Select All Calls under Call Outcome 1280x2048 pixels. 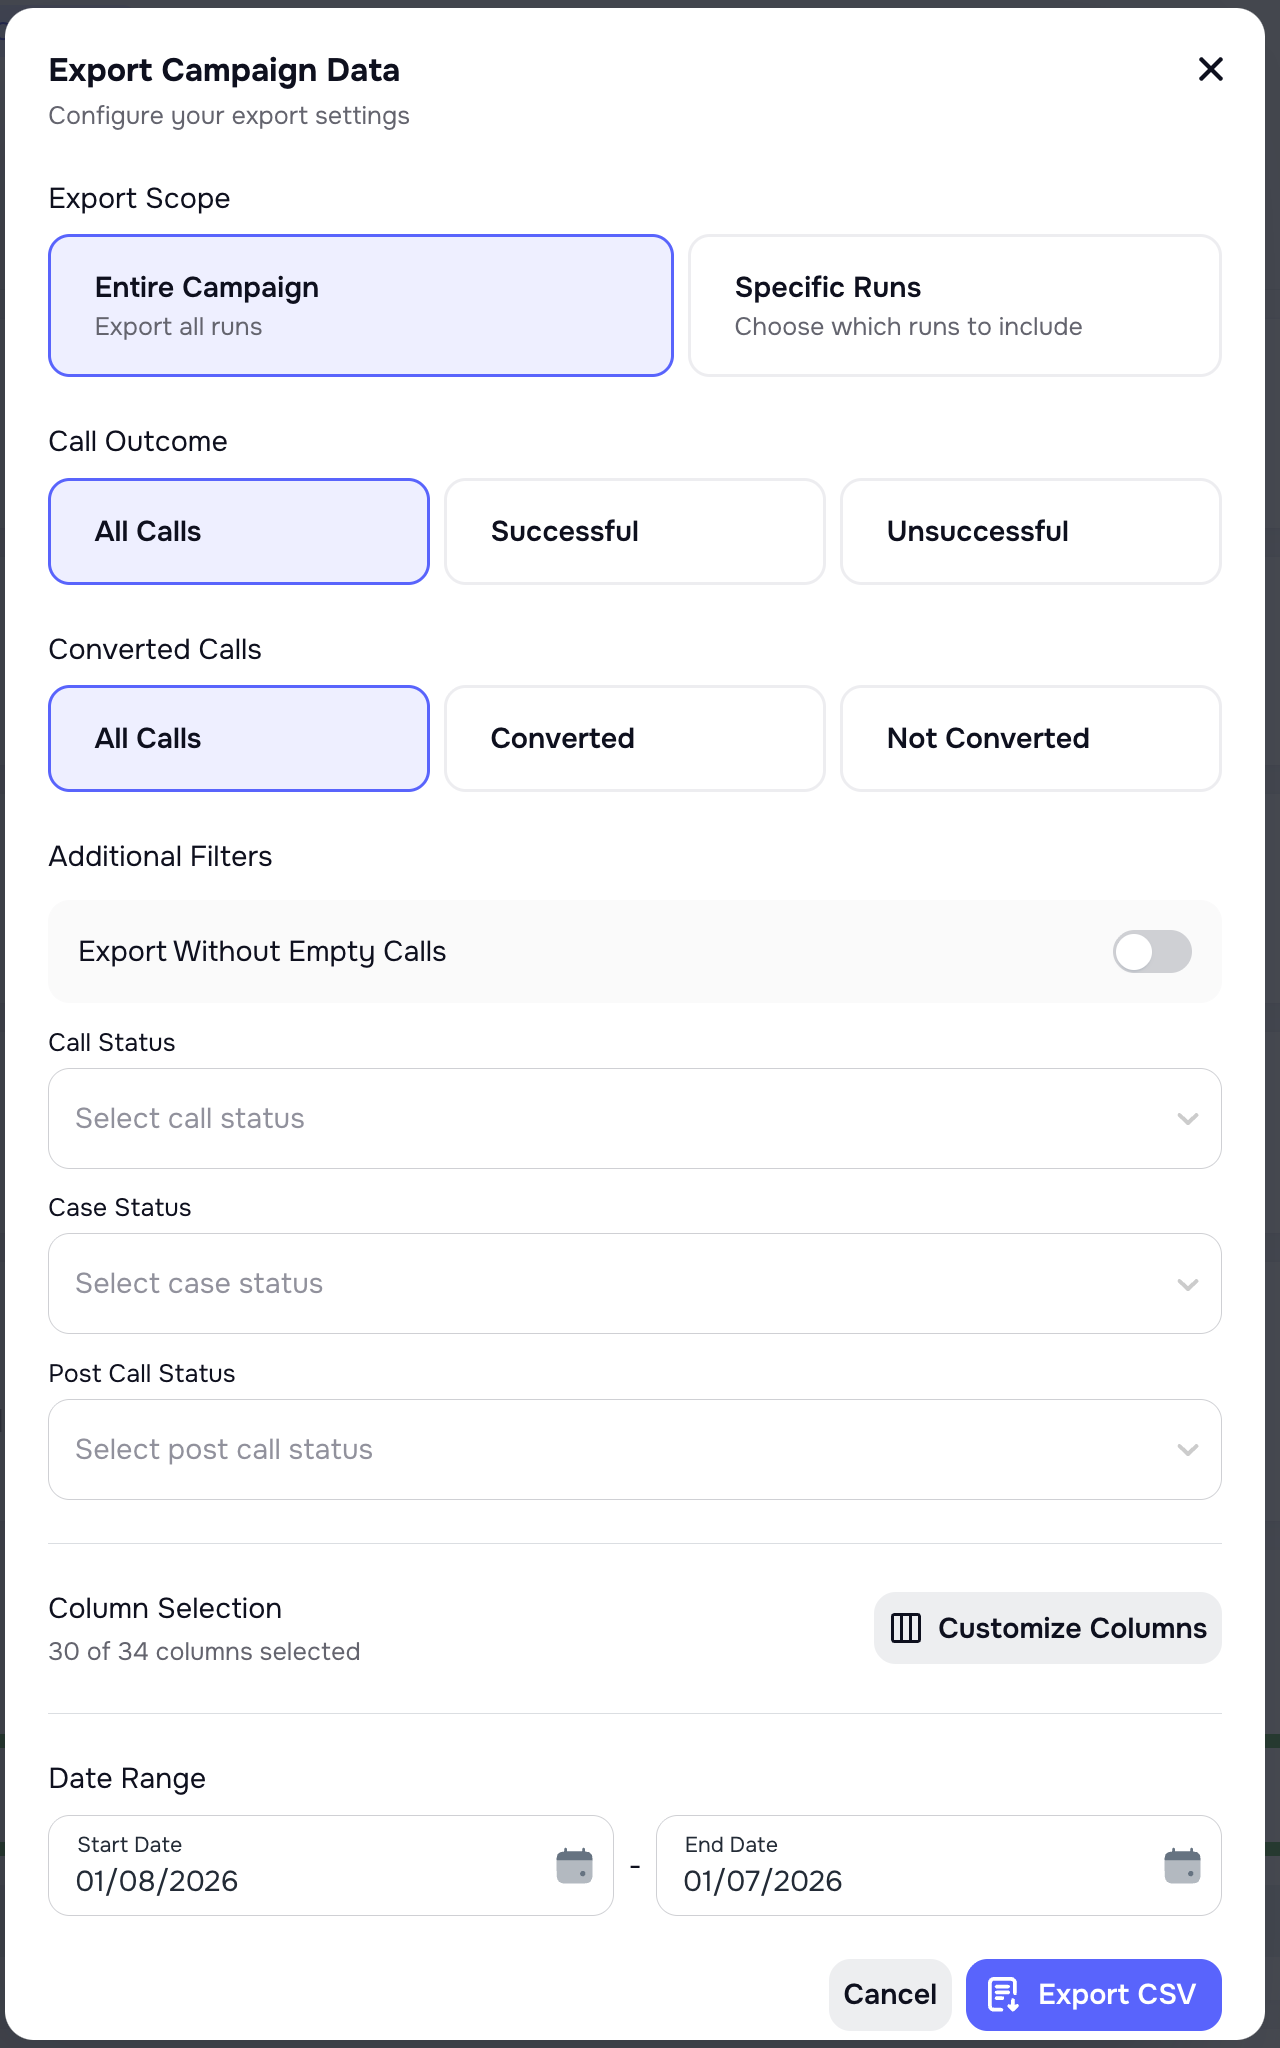click(238, 531)
